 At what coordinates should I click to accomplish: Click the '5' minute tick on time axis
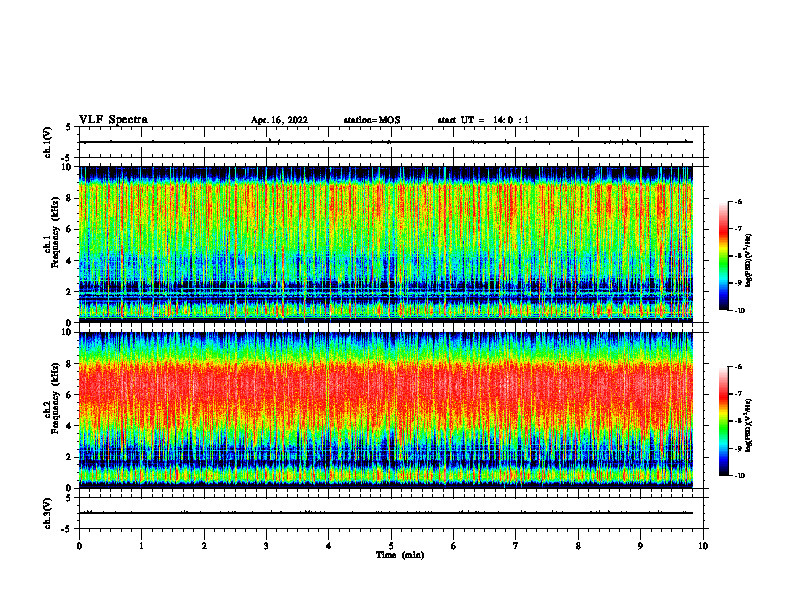[391, 546]
